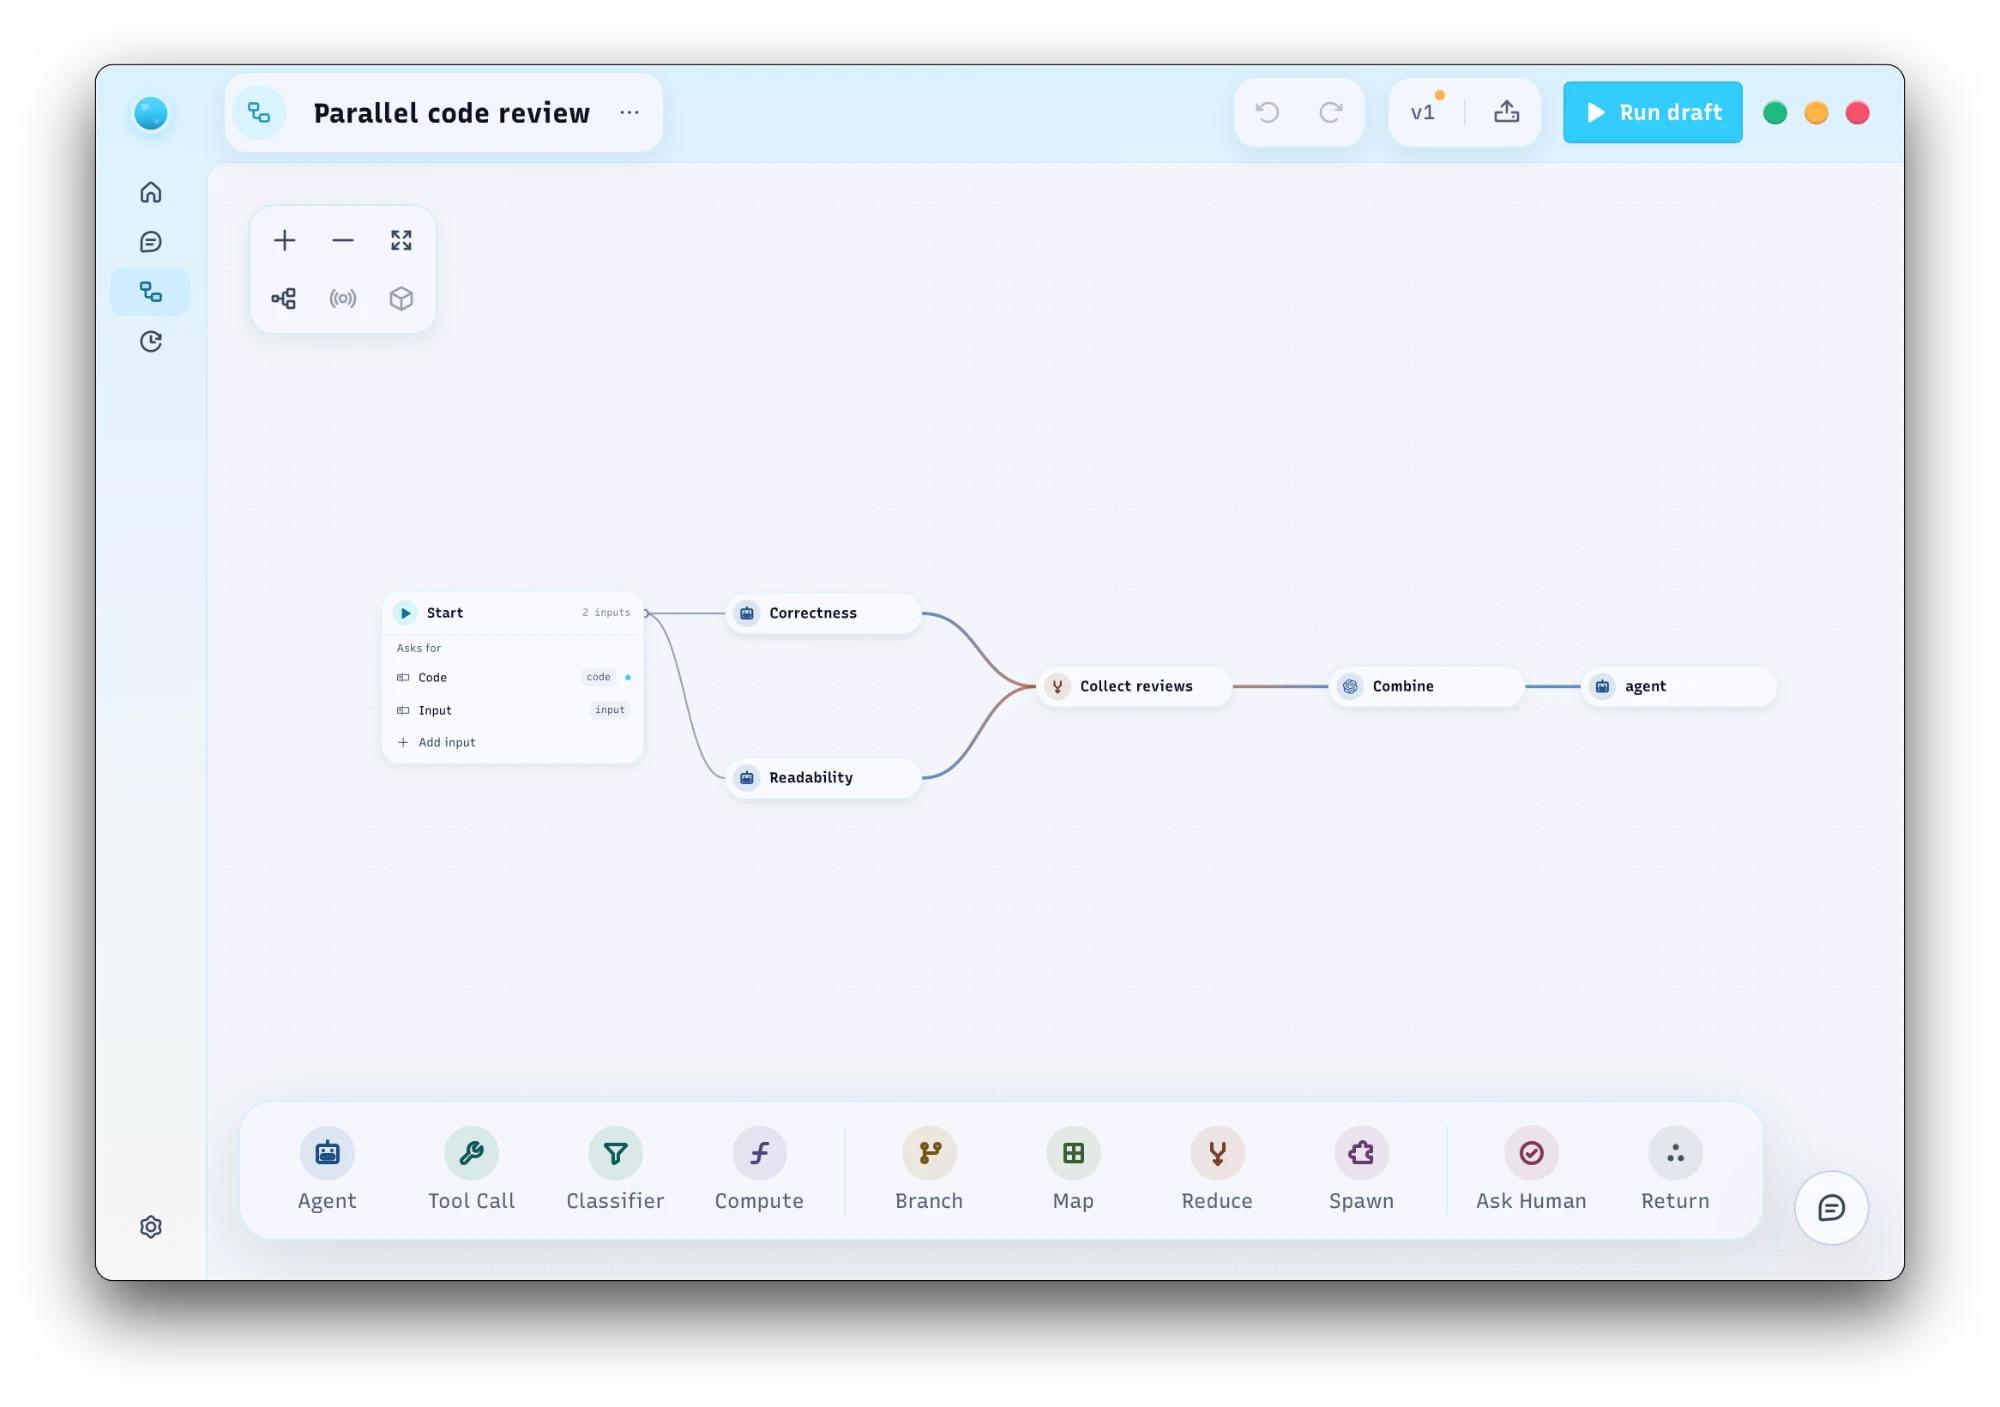The image size is (2000, 1407).
Task: Undo the last change
Action: 1268,113
